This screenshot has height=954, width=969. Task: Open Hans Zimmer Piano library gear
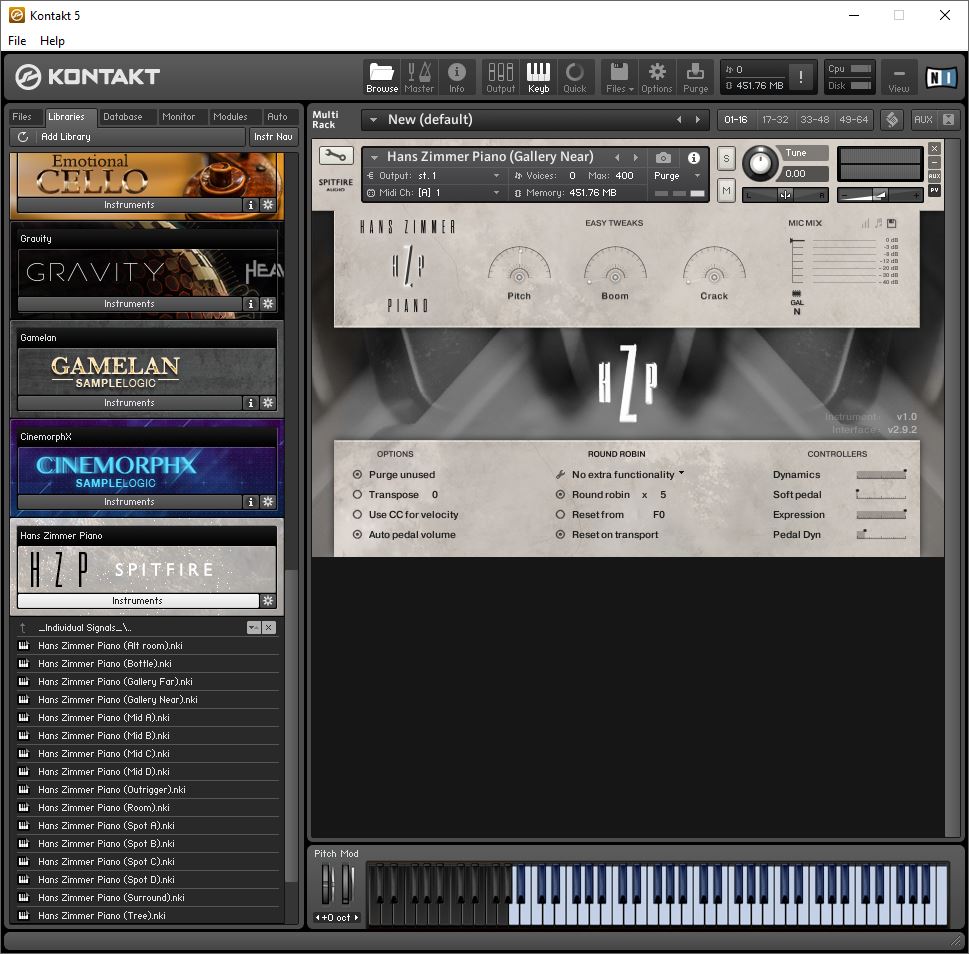[268, 601]
